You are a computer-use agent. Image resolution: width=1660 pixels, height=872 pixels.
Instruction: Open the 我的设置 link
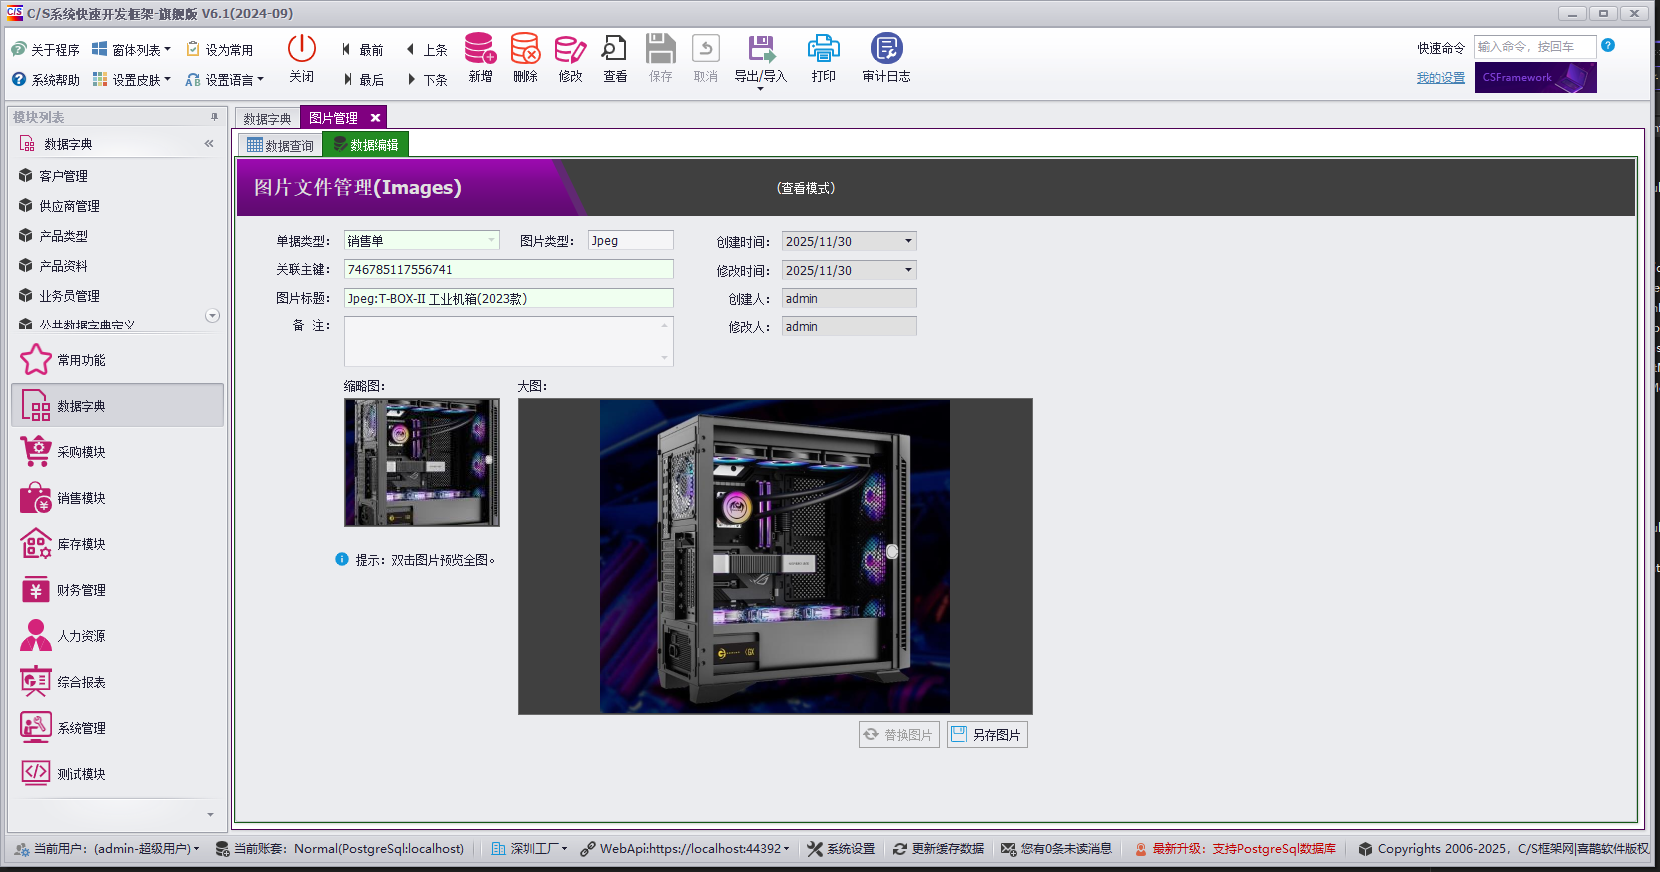click(1440, 78)
